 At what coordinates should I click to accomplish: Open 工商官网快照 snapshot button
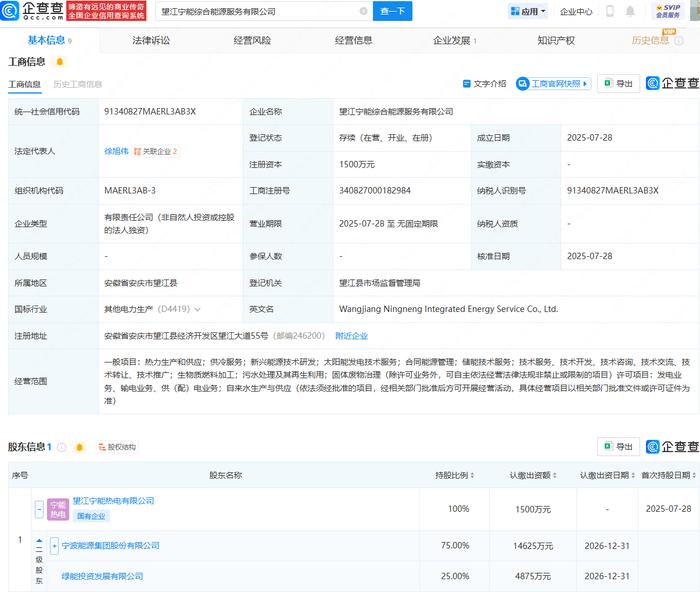(x=554, y=83)
